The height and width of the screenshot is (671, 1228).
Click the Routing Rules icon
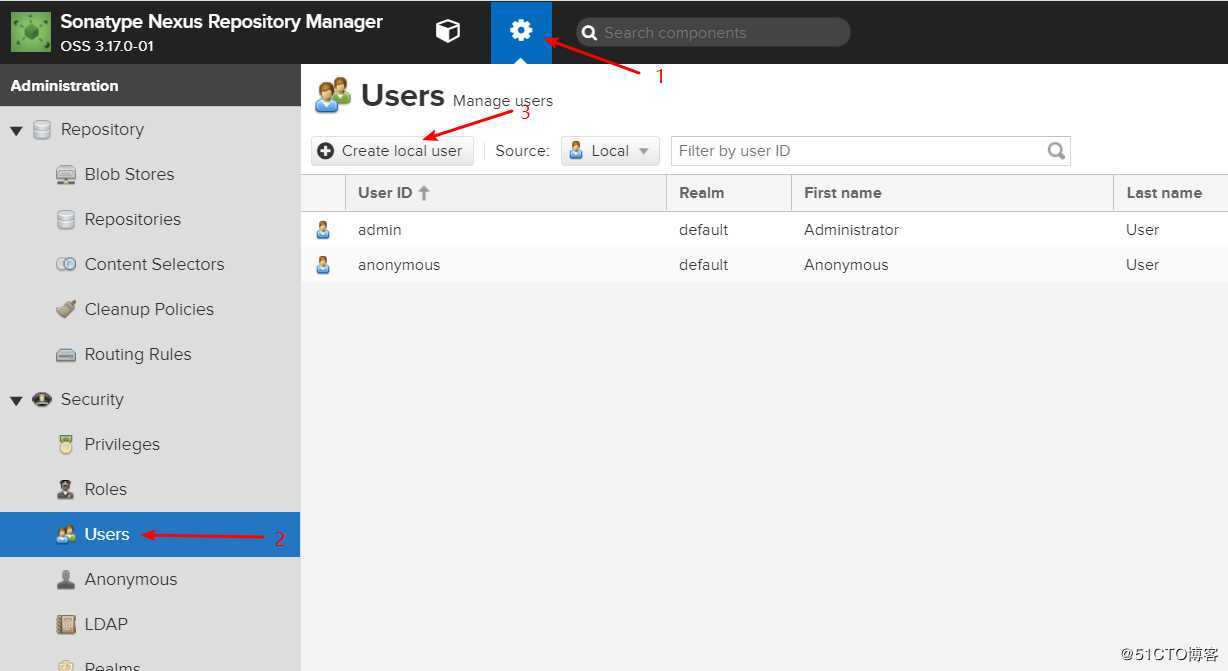pyautogui.click(x=66, y=355)
